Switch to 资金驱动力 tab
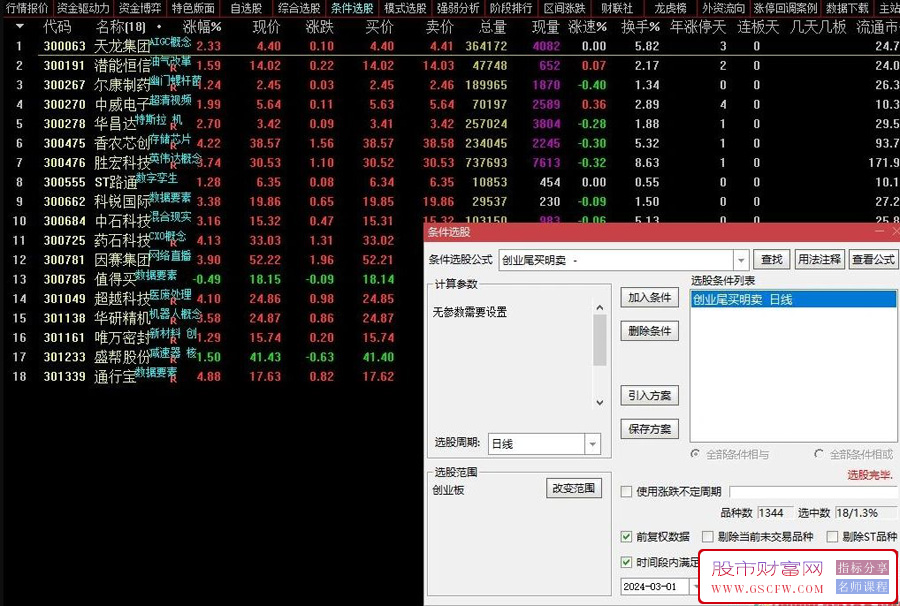Screen dimensions: 900x606 83,8
